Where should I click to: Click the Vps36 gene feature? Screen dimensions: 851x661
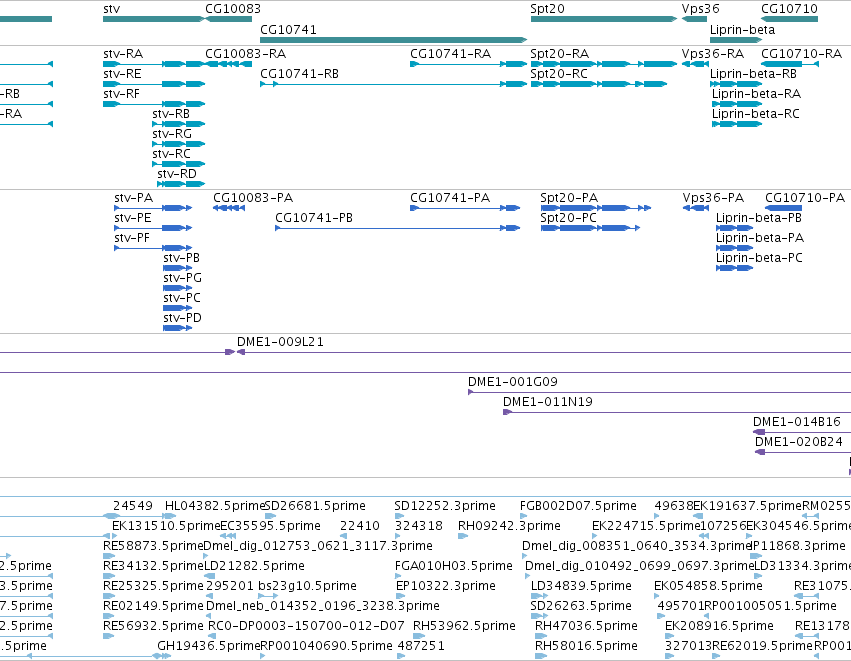coord(694,19)
